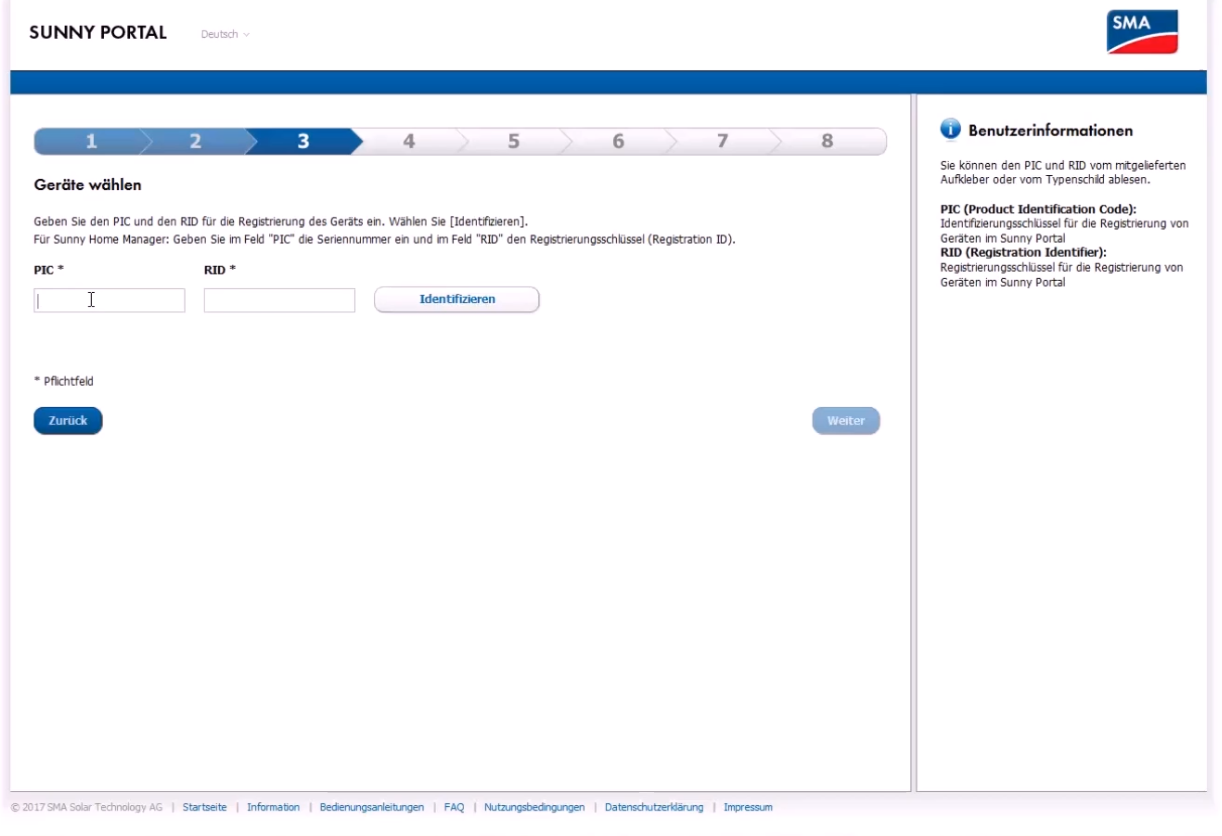Click the 'RID (Registration Identifier):' label
1222x836 pixels.
[1023, 253]
